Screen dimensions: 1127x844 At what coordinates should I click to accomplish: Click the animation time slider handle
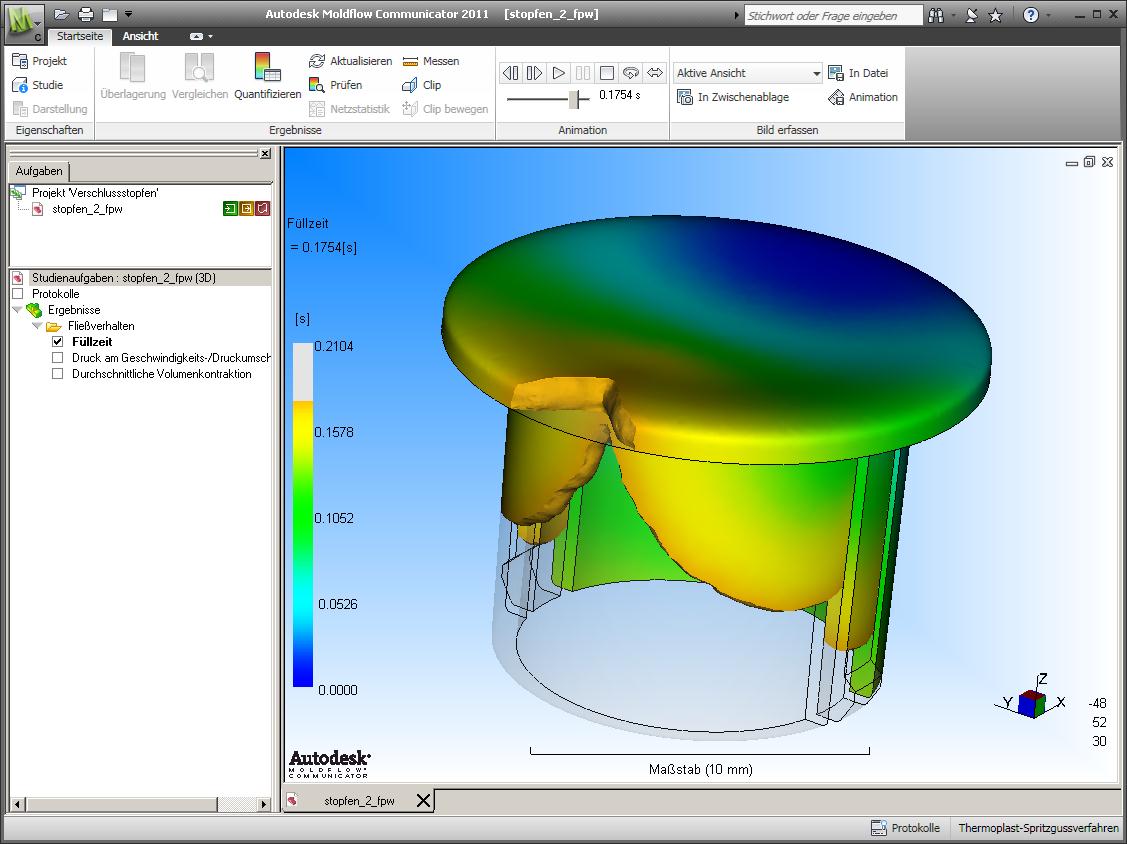tap(574, 98)
